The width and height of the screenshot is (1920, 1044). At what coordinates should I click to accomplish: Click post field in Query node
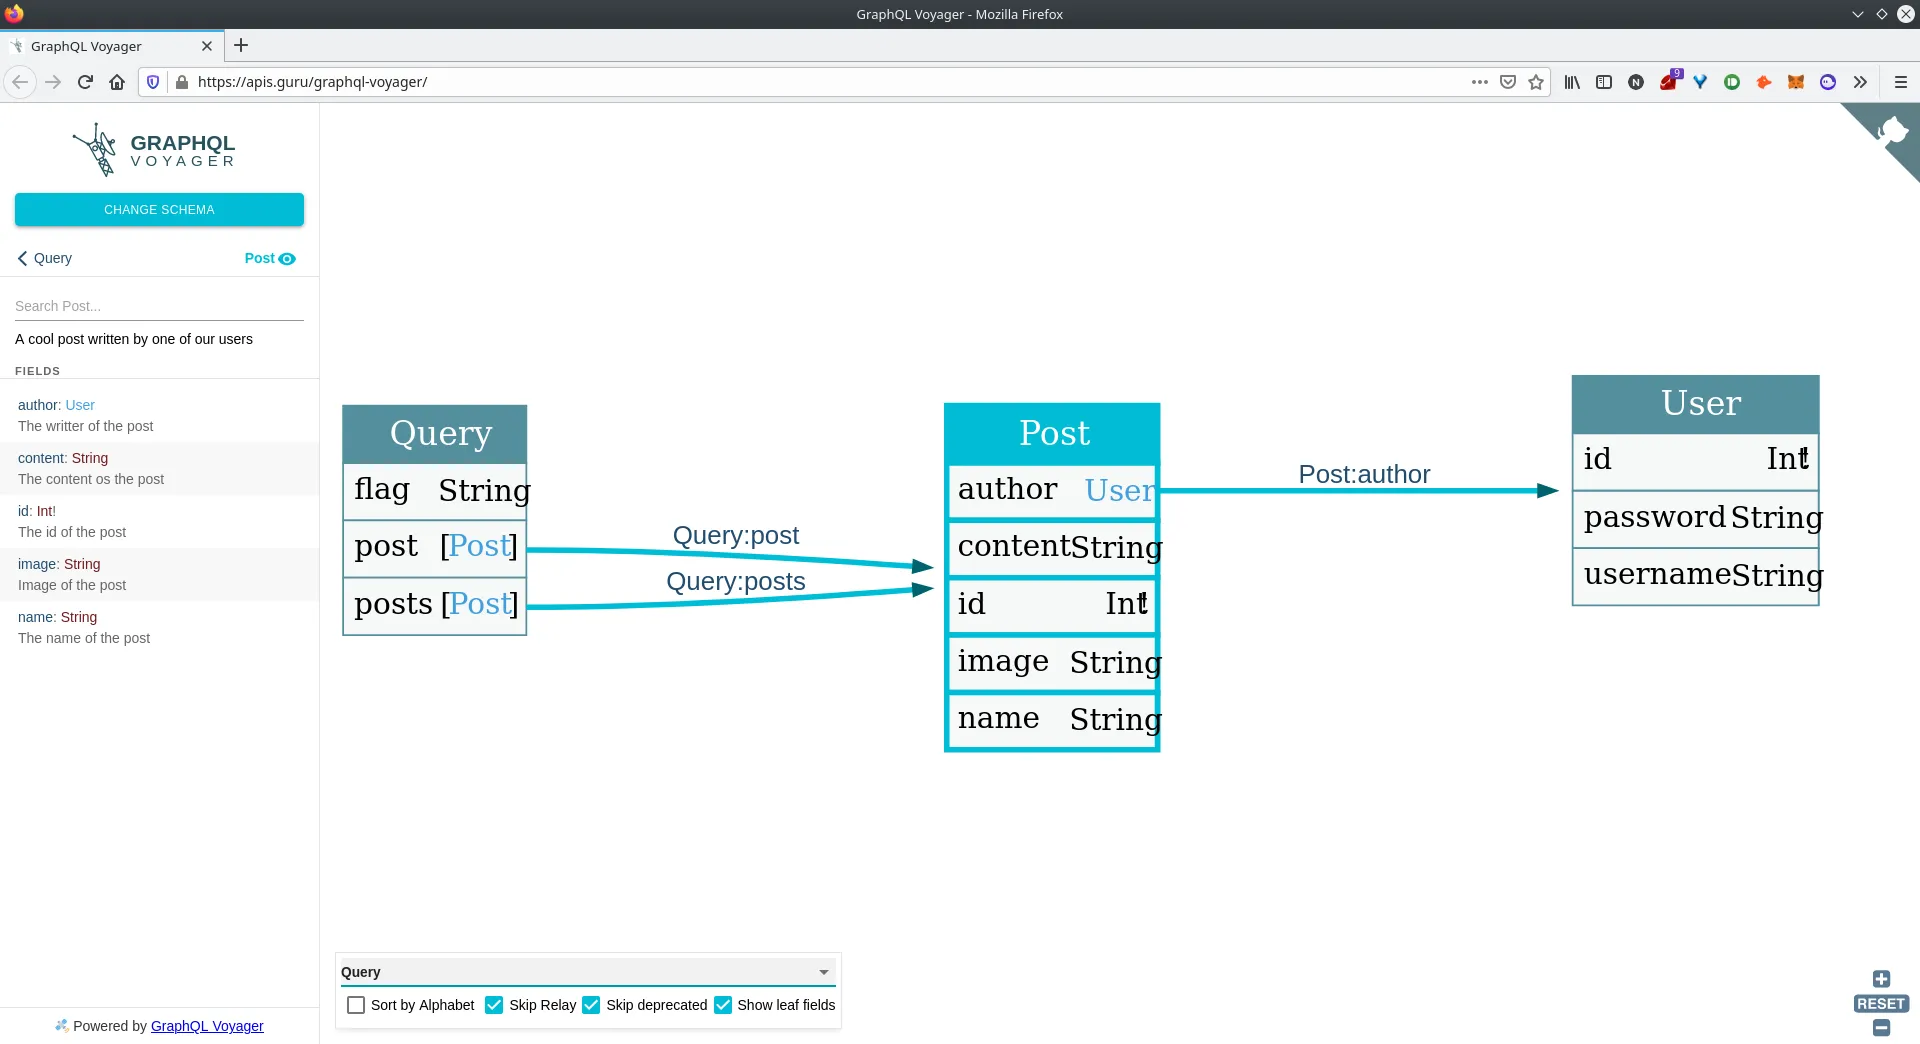click(435, 548)
